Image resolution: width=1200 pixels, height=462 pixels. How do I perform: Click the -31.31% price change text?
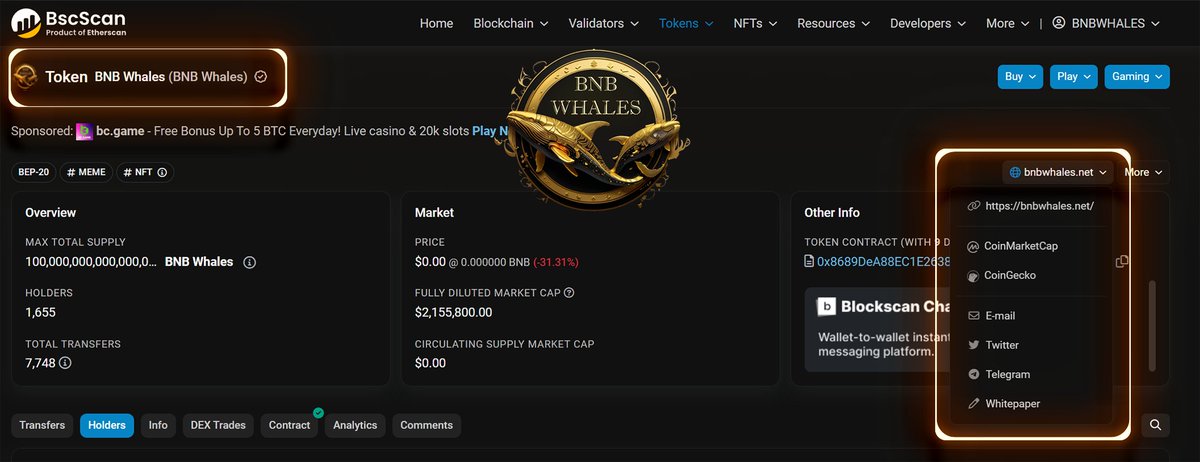click(x=556, y=262)
